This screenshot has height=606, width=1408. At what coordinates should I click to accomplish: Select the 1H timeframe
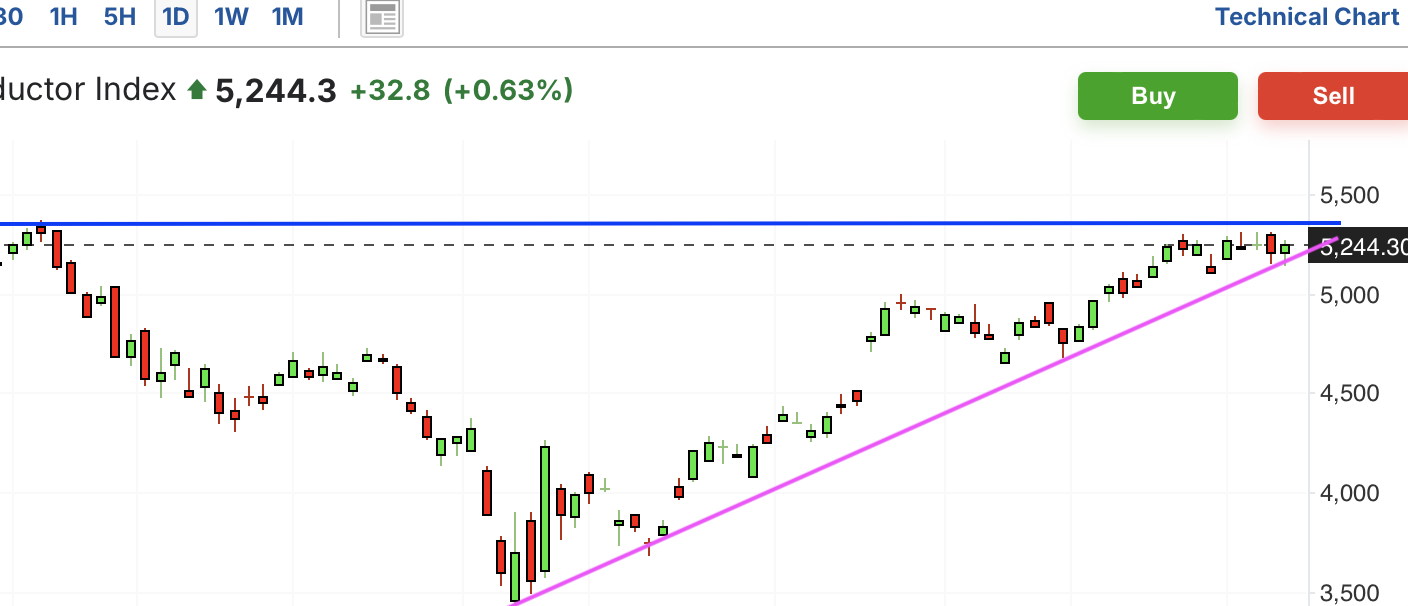[x=63, y=17]
